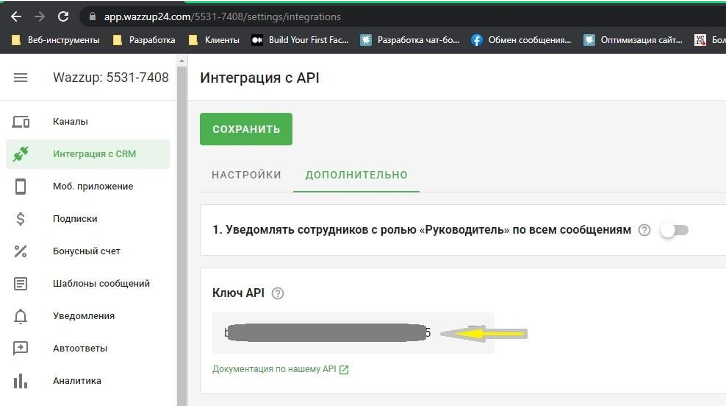
Task: Click the hamburger menu icon
Action: [20, 78]
